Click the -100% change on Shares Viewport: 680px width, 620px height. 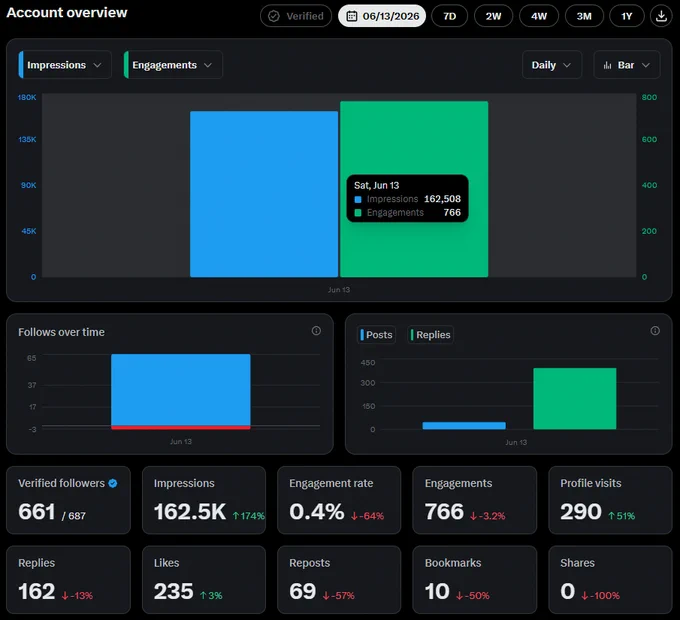coord(600,596)
